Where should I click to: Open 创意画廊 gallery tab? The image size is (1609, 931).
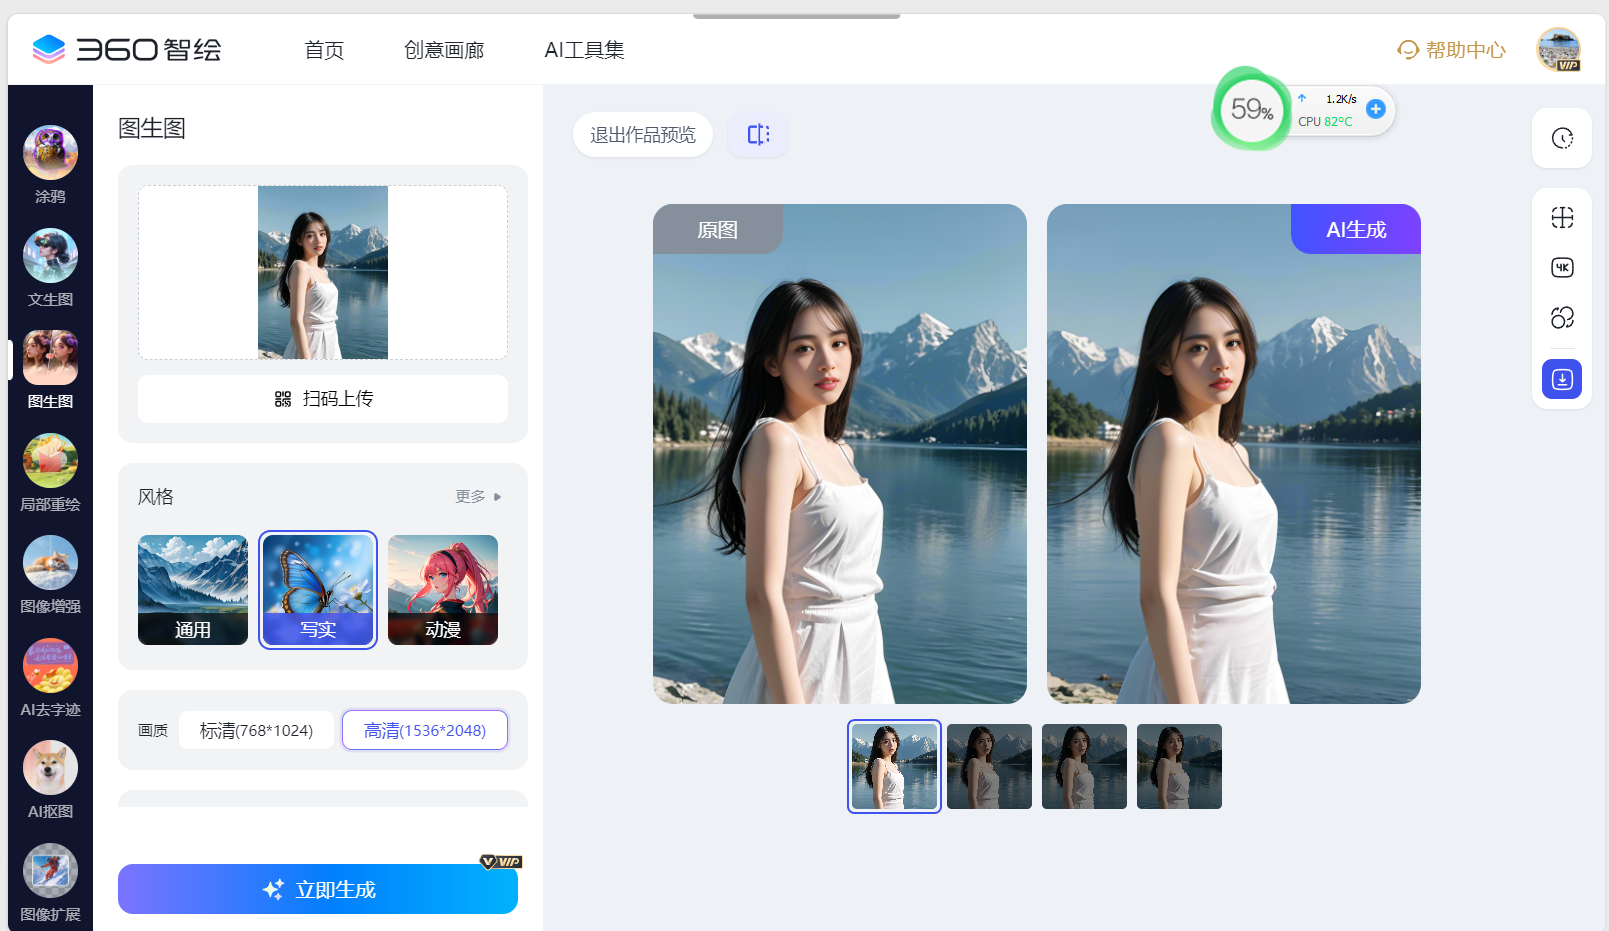(444, 50)
